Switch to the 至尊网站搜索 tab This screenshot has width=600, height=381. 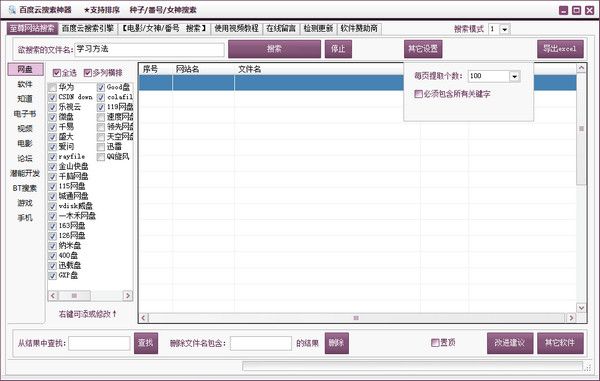32,29
